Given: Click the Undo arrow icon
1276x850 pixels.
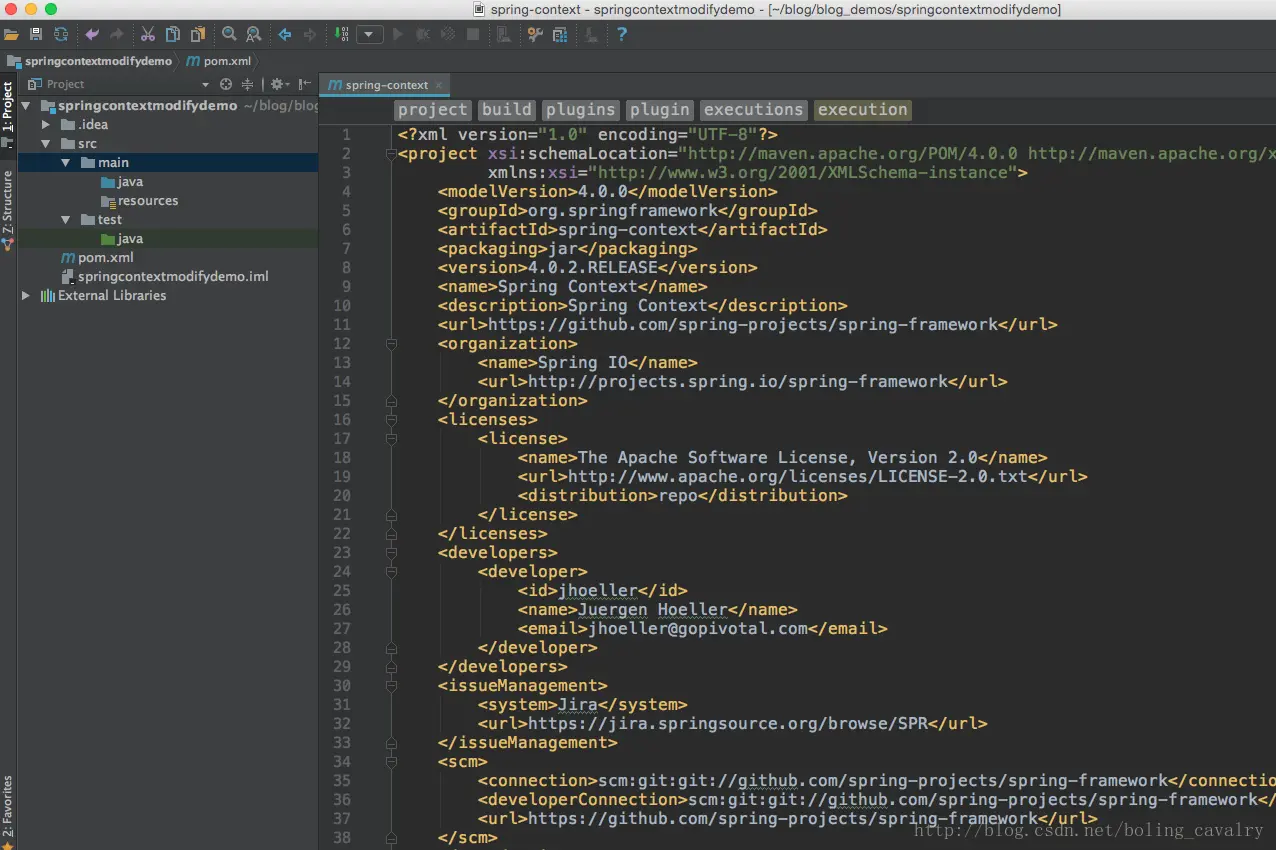Looking at the screenshot, I should point(92,35).
